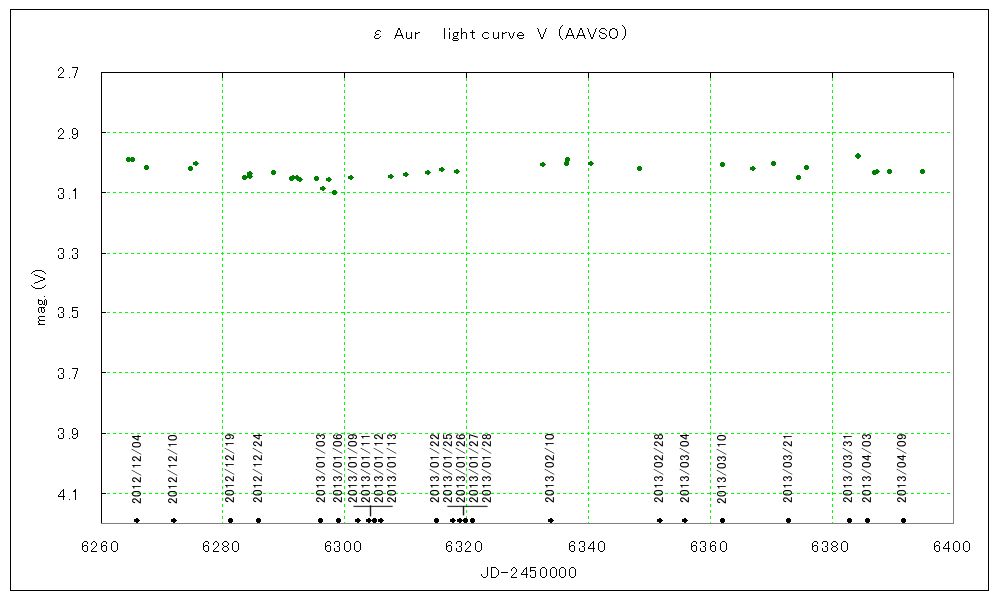Select the 2012/12/04 date label
This screenshot has height=600, width=1000.
click(137, 468)
